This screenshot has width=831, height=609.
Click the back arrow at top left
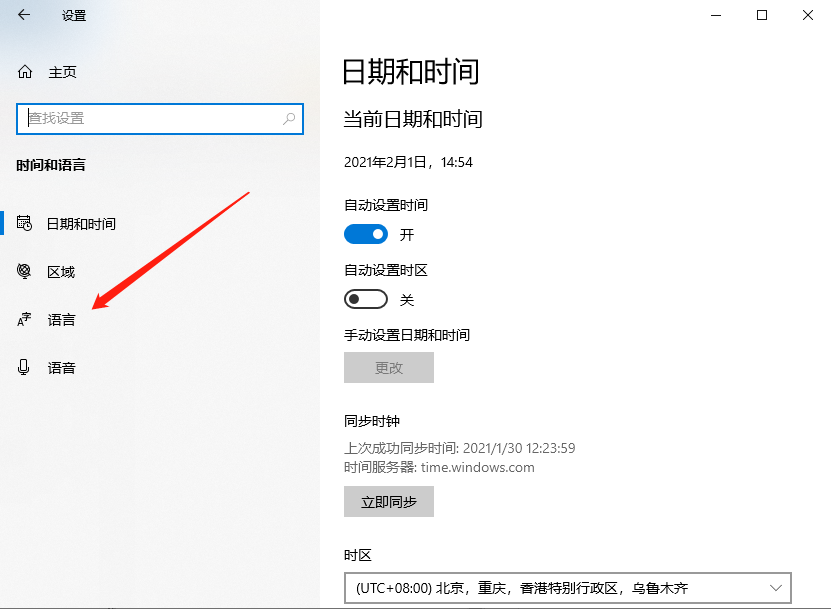[22, 15]
